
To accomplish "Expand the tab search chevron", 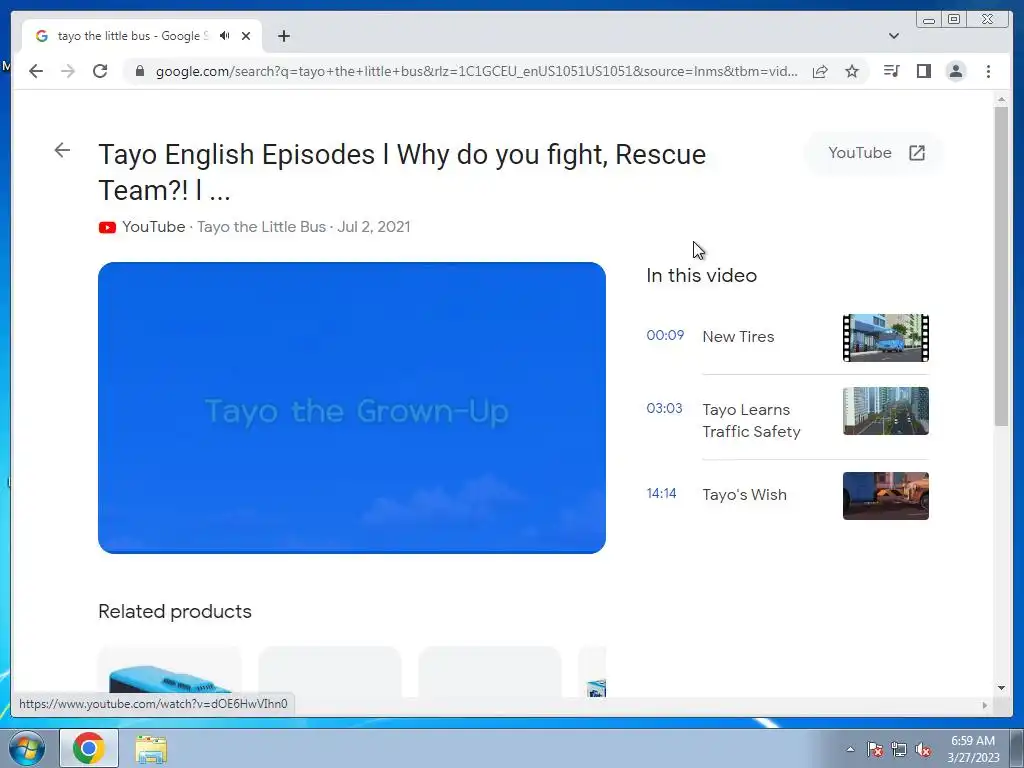I will click(x=893, y=36).
